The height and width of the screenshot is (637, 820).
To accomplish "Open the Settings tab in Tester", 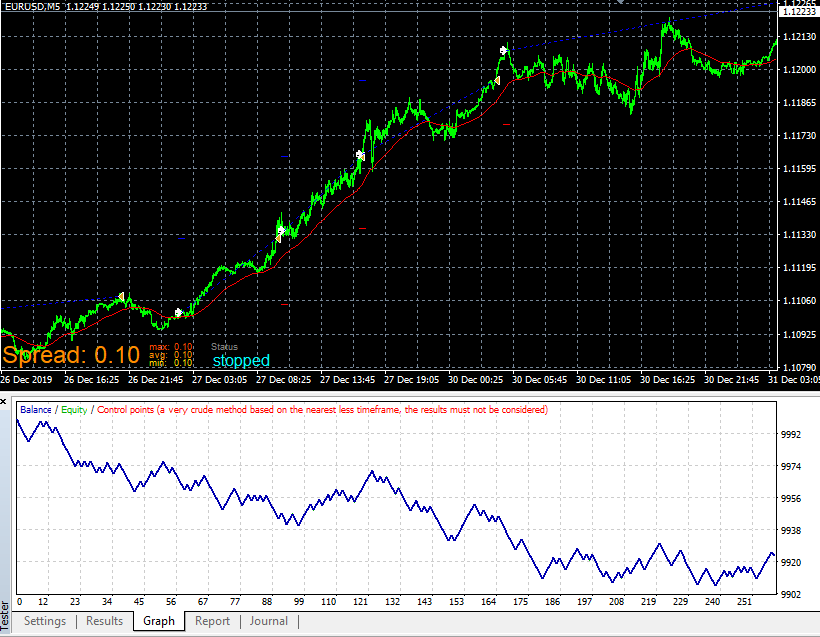I will [45, 621].
